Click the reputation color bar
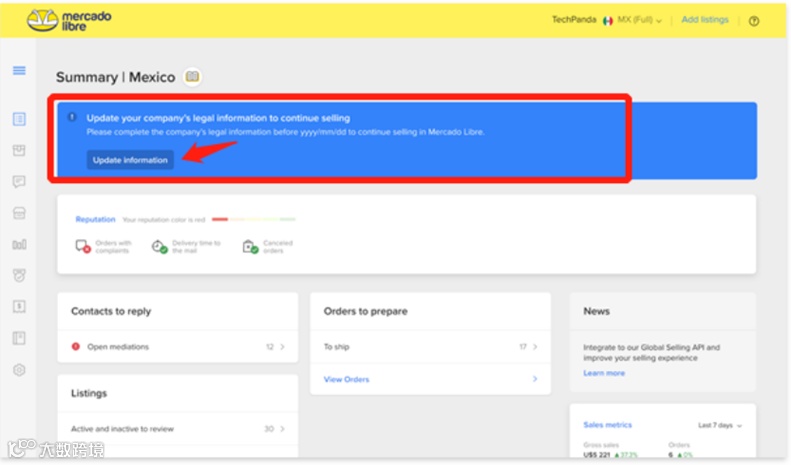Viewport: 791px width, 465px height. click(x=254, y=219)
